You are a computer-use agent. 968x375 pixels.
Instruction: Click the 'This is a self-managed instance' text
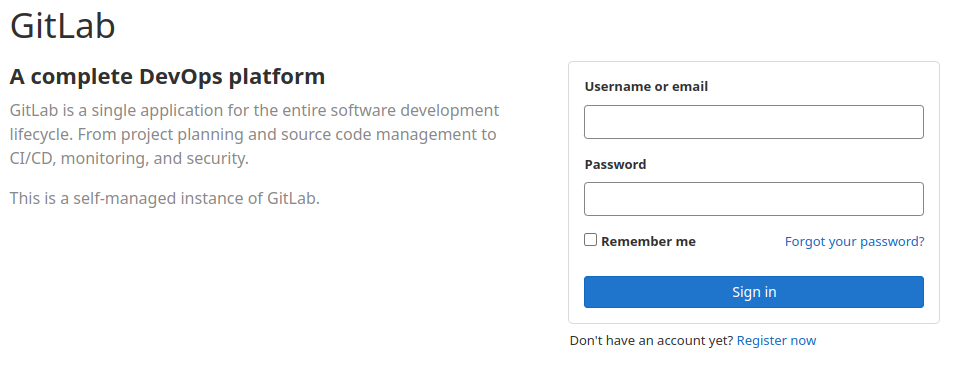[165, 198]
